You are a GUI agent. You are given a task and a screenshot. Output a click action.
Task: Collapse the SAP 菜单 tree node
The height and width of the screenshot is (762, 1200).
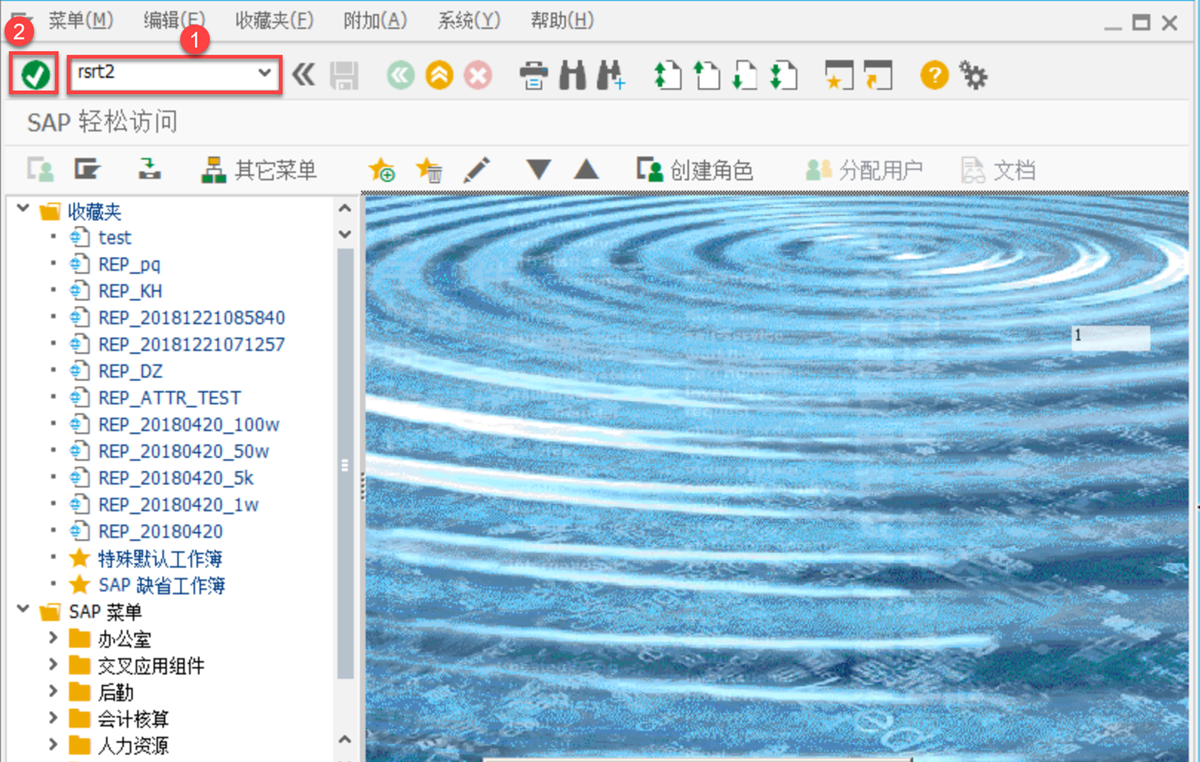[x=21, y=611]
